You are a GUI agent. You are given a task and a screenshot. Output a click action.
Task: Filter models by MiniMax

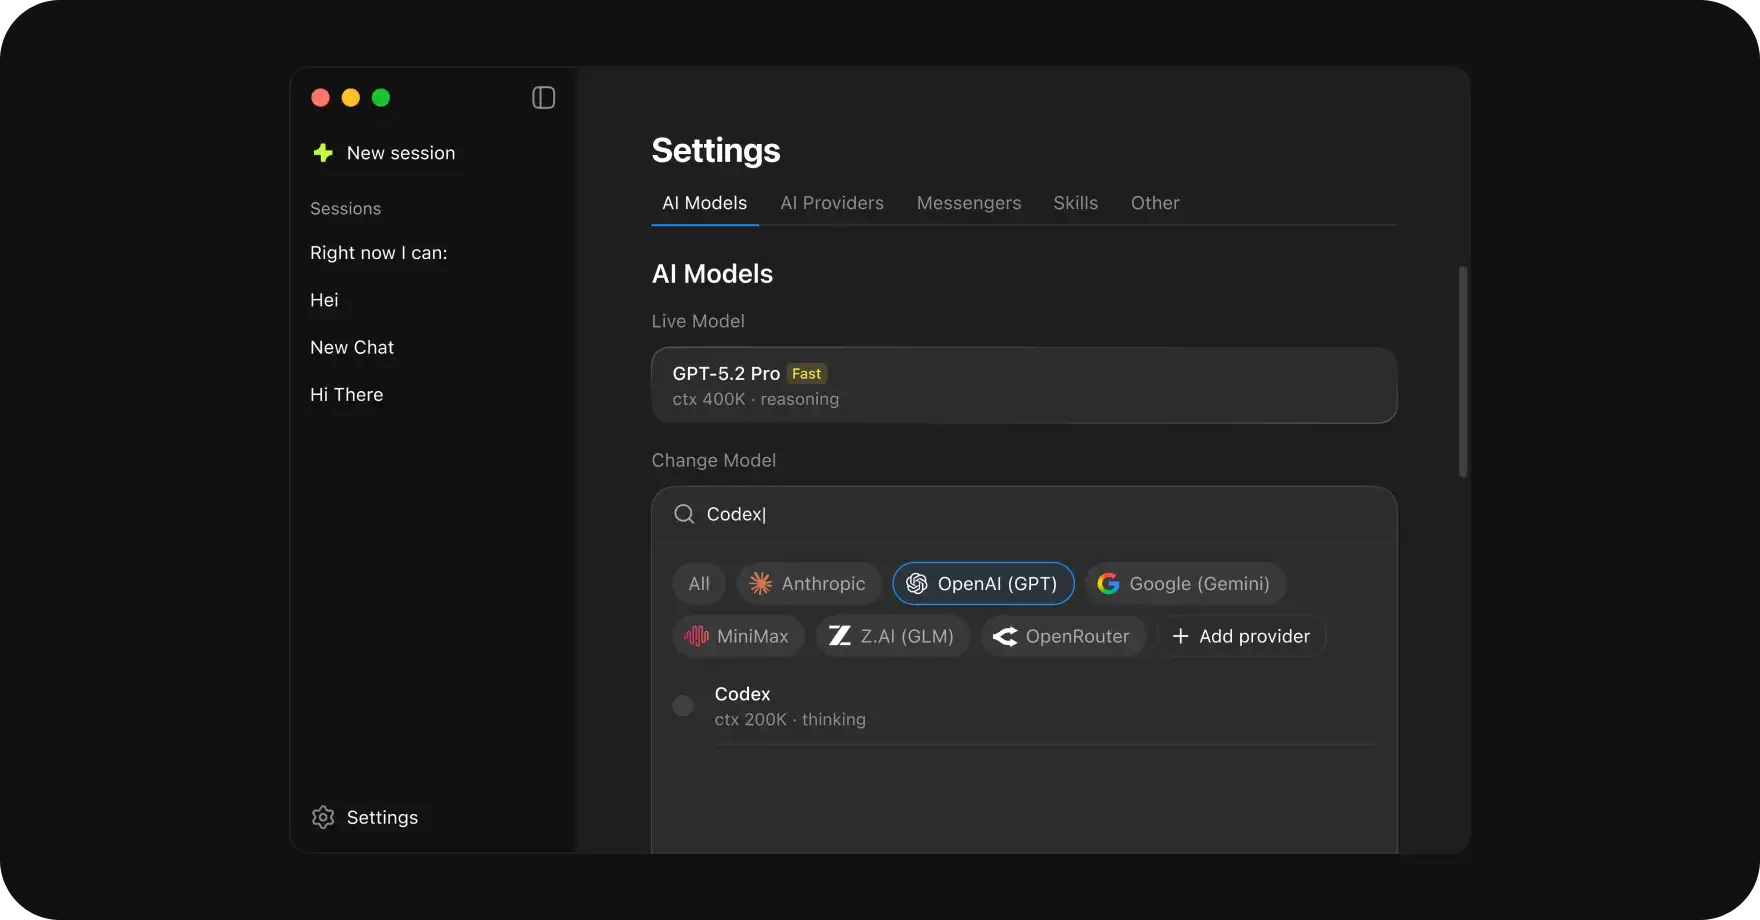tap(738, 636)
